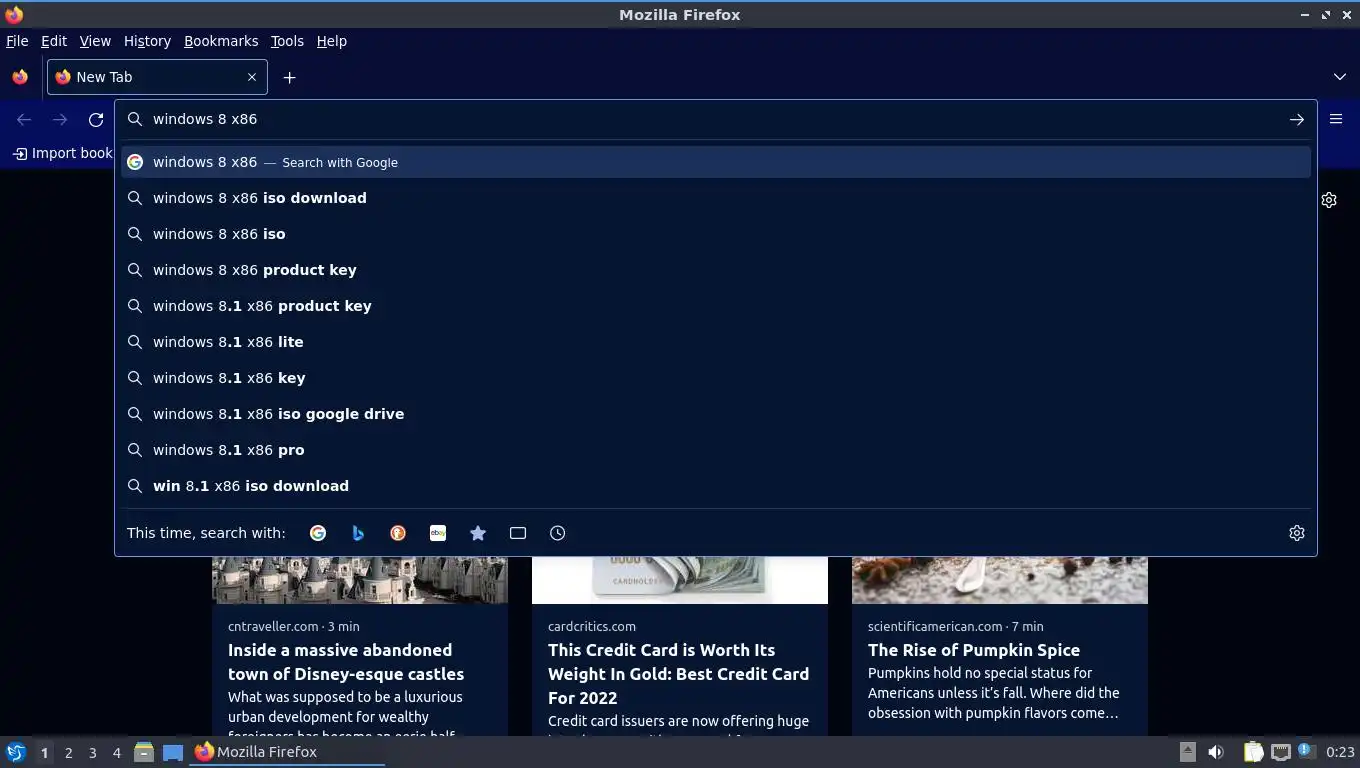This screenshot has width=1360, height=768.
Task: Search with Google one-off icon
Action: [x=318, y=533]
